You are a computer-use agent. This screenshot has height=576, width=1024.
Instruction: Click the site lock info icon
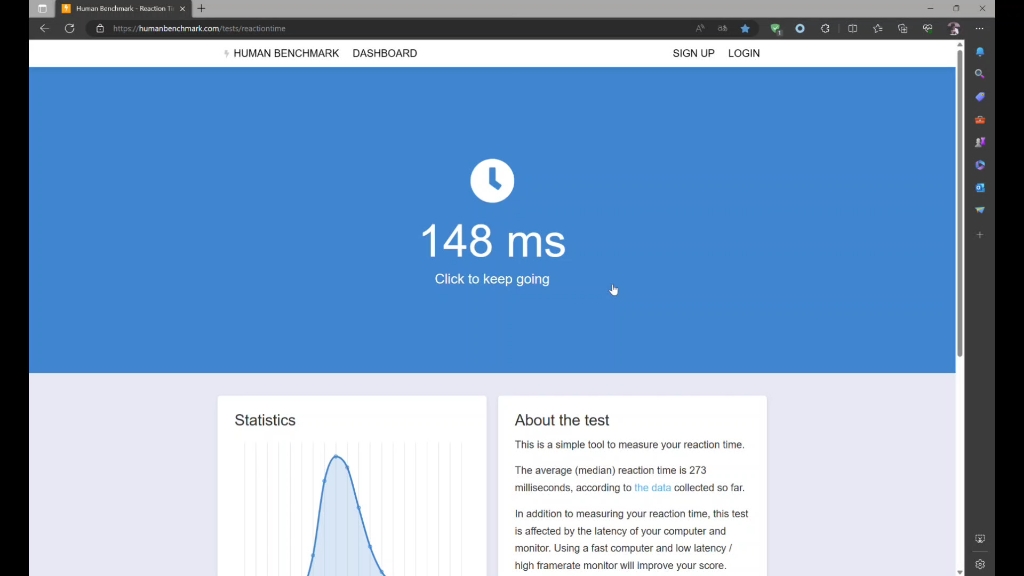100,28
